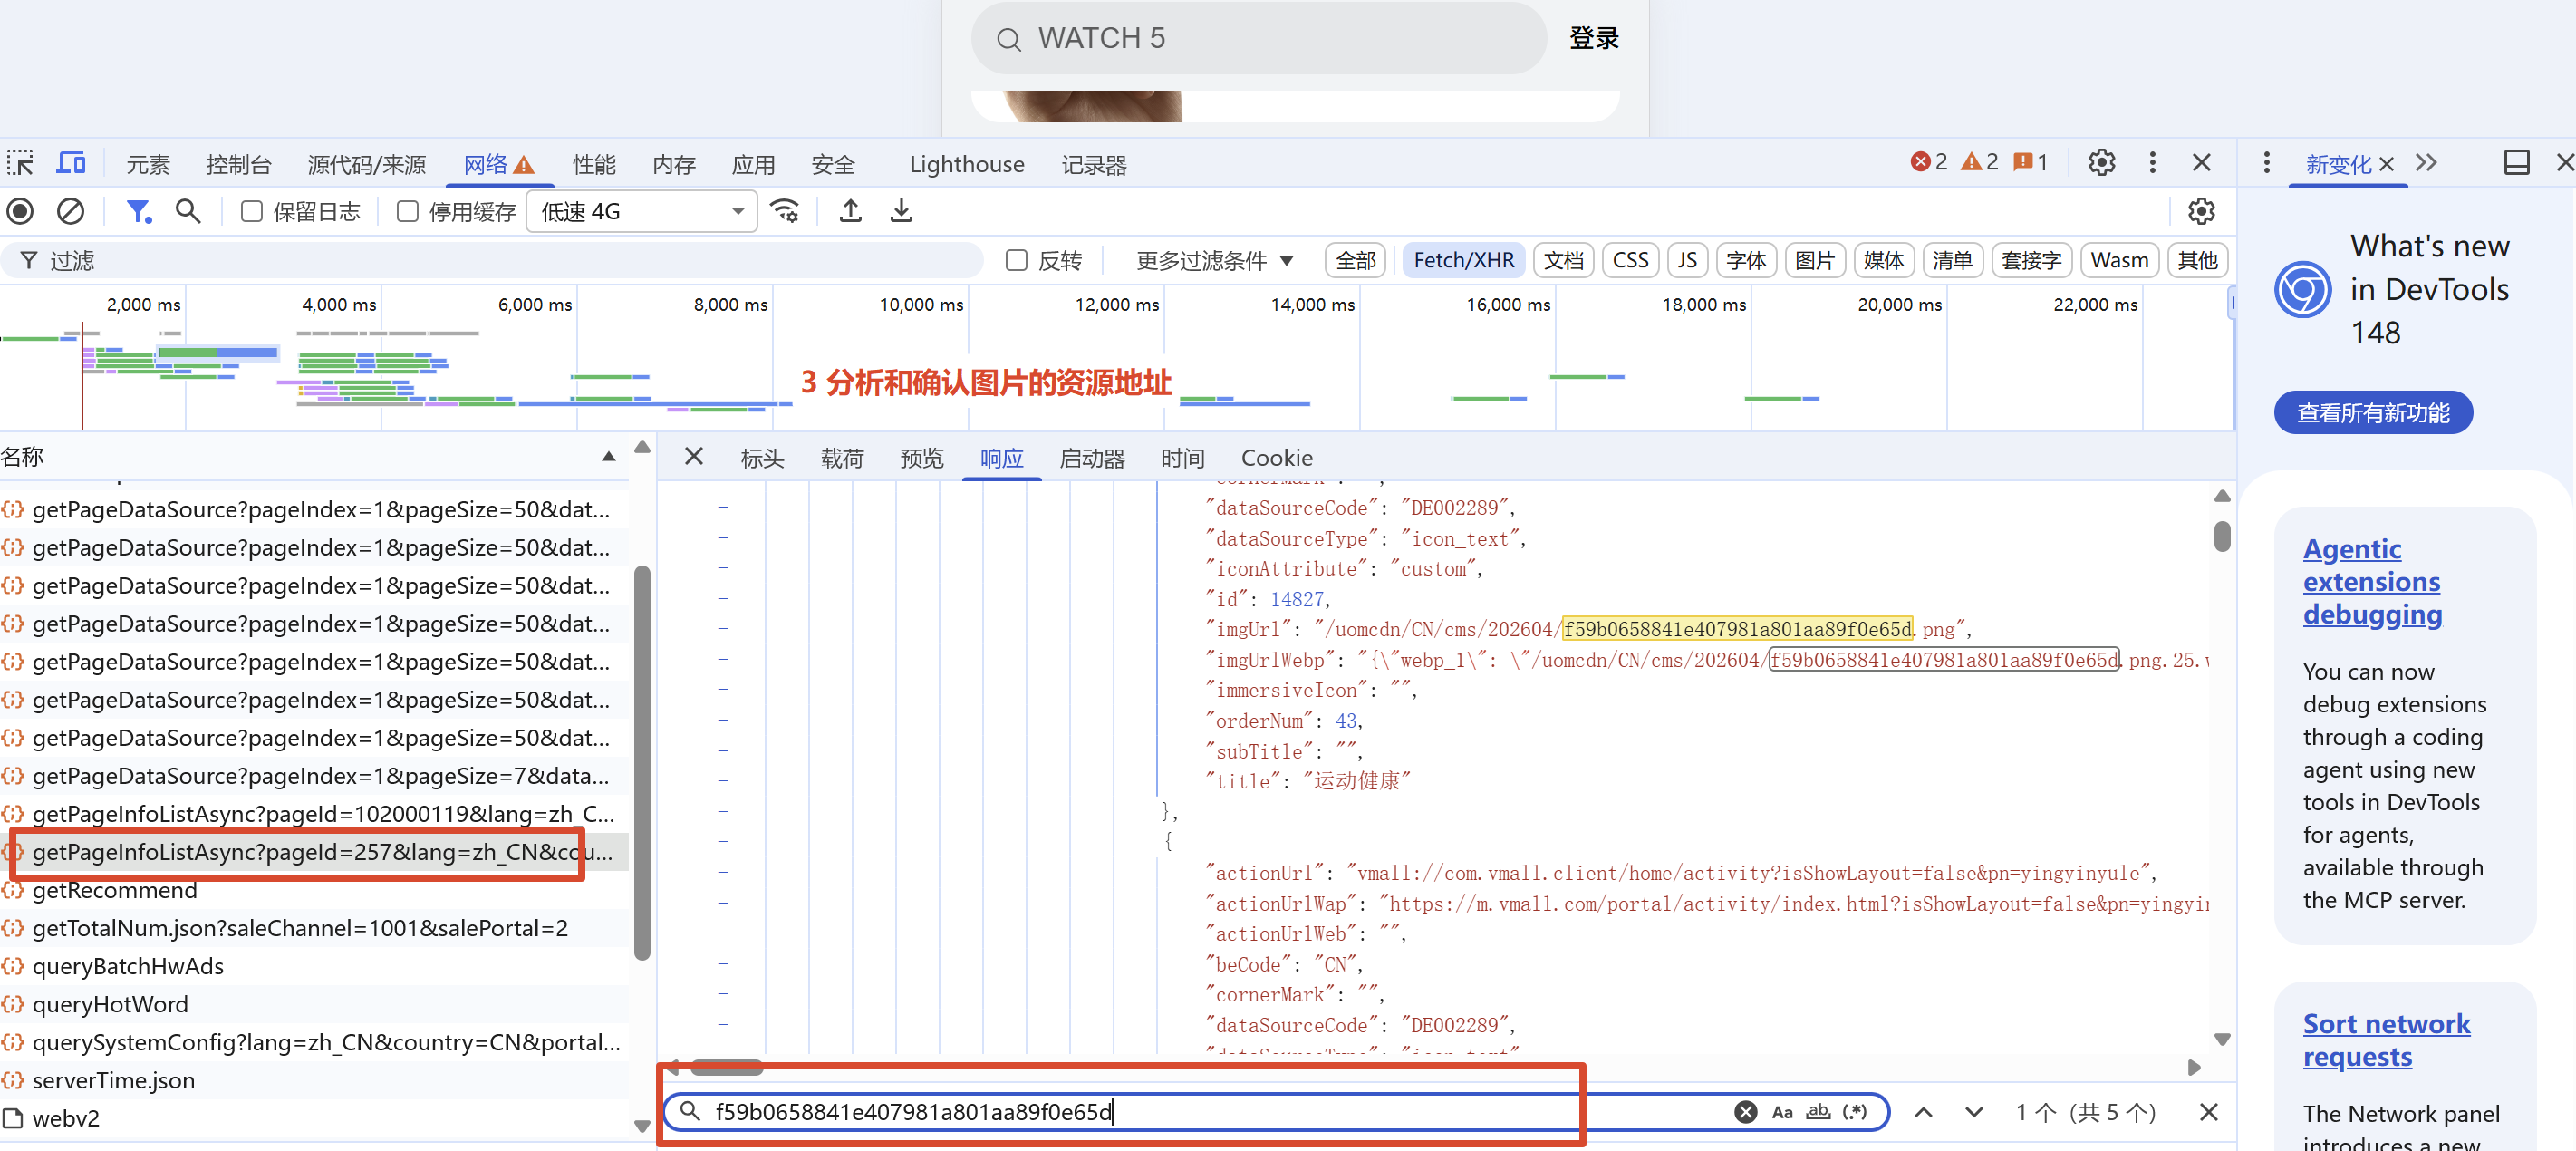Image resolution: width=2576 pixels, height=1151 pixels.
Task: Open Agentic extensions debugging link
Action: pos(2372,581)
